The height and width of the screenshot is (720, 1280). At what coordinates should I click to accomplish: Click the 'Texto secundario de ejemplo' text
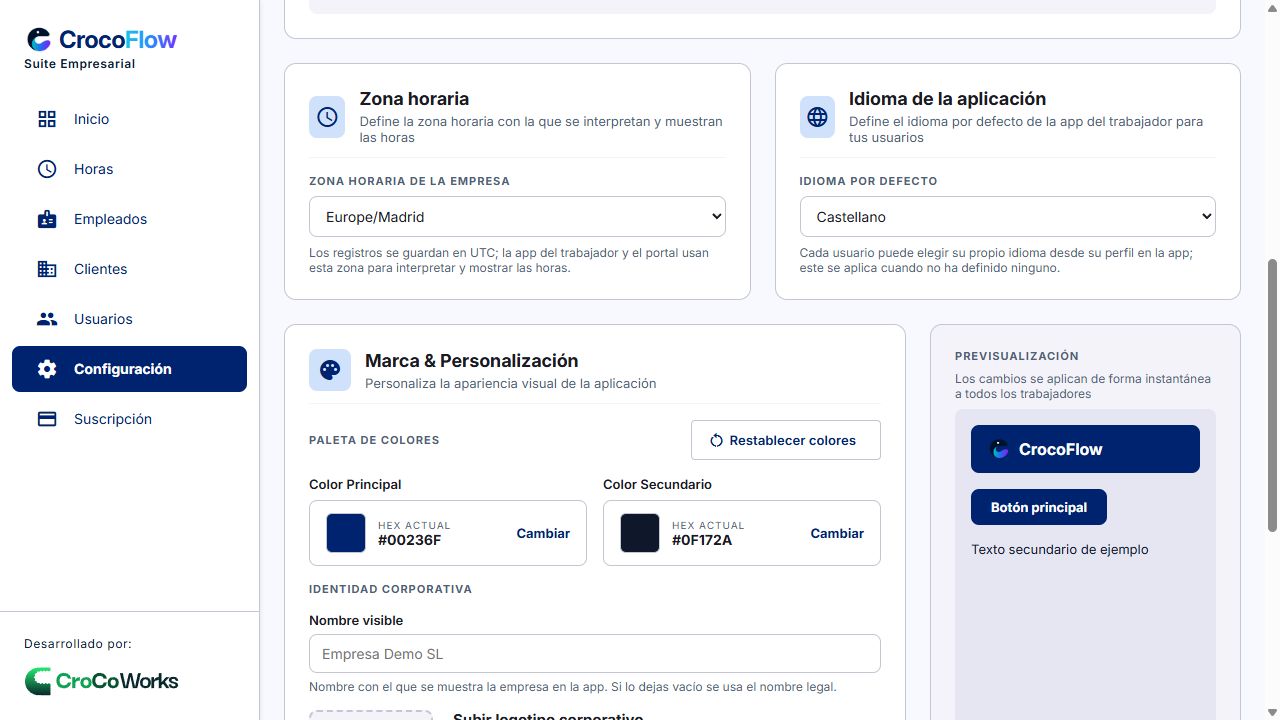[1060, 549]
